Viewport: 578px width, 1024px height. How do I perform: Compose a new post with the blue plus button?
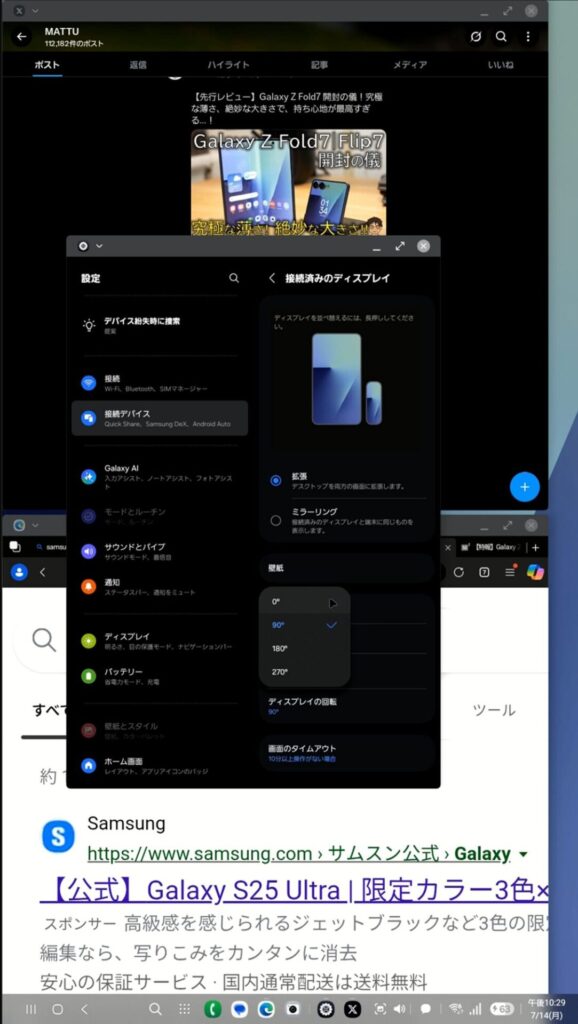coord(524,487)
